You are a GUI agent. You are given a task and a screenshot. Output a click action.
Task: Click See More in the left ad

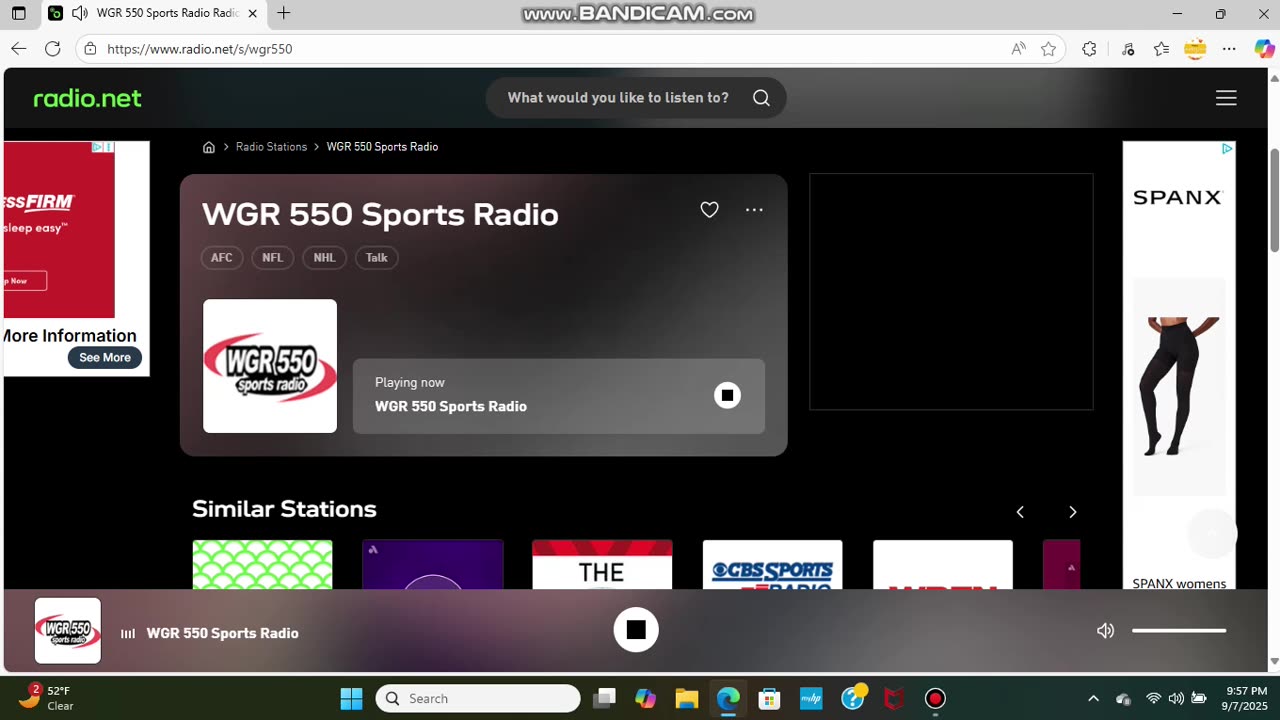(x=105, y=358)
